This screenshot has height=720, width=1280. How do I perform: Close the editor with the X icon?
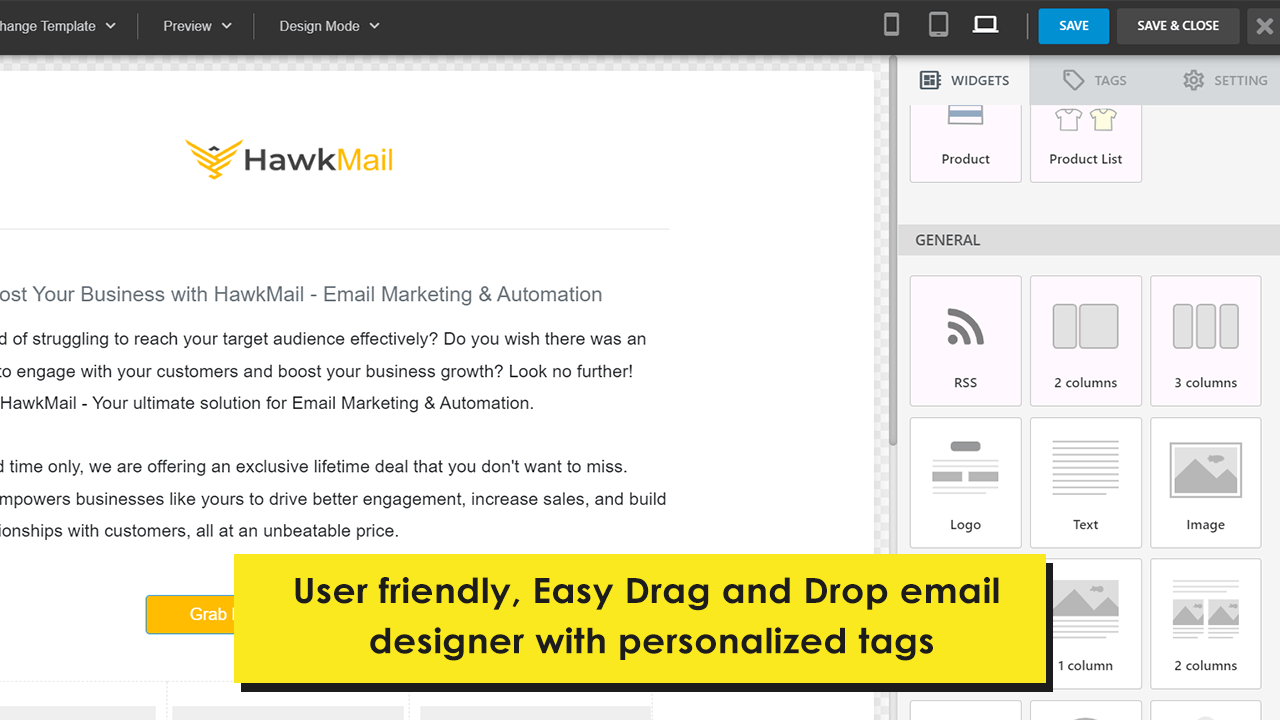(x=1264, y=27)
